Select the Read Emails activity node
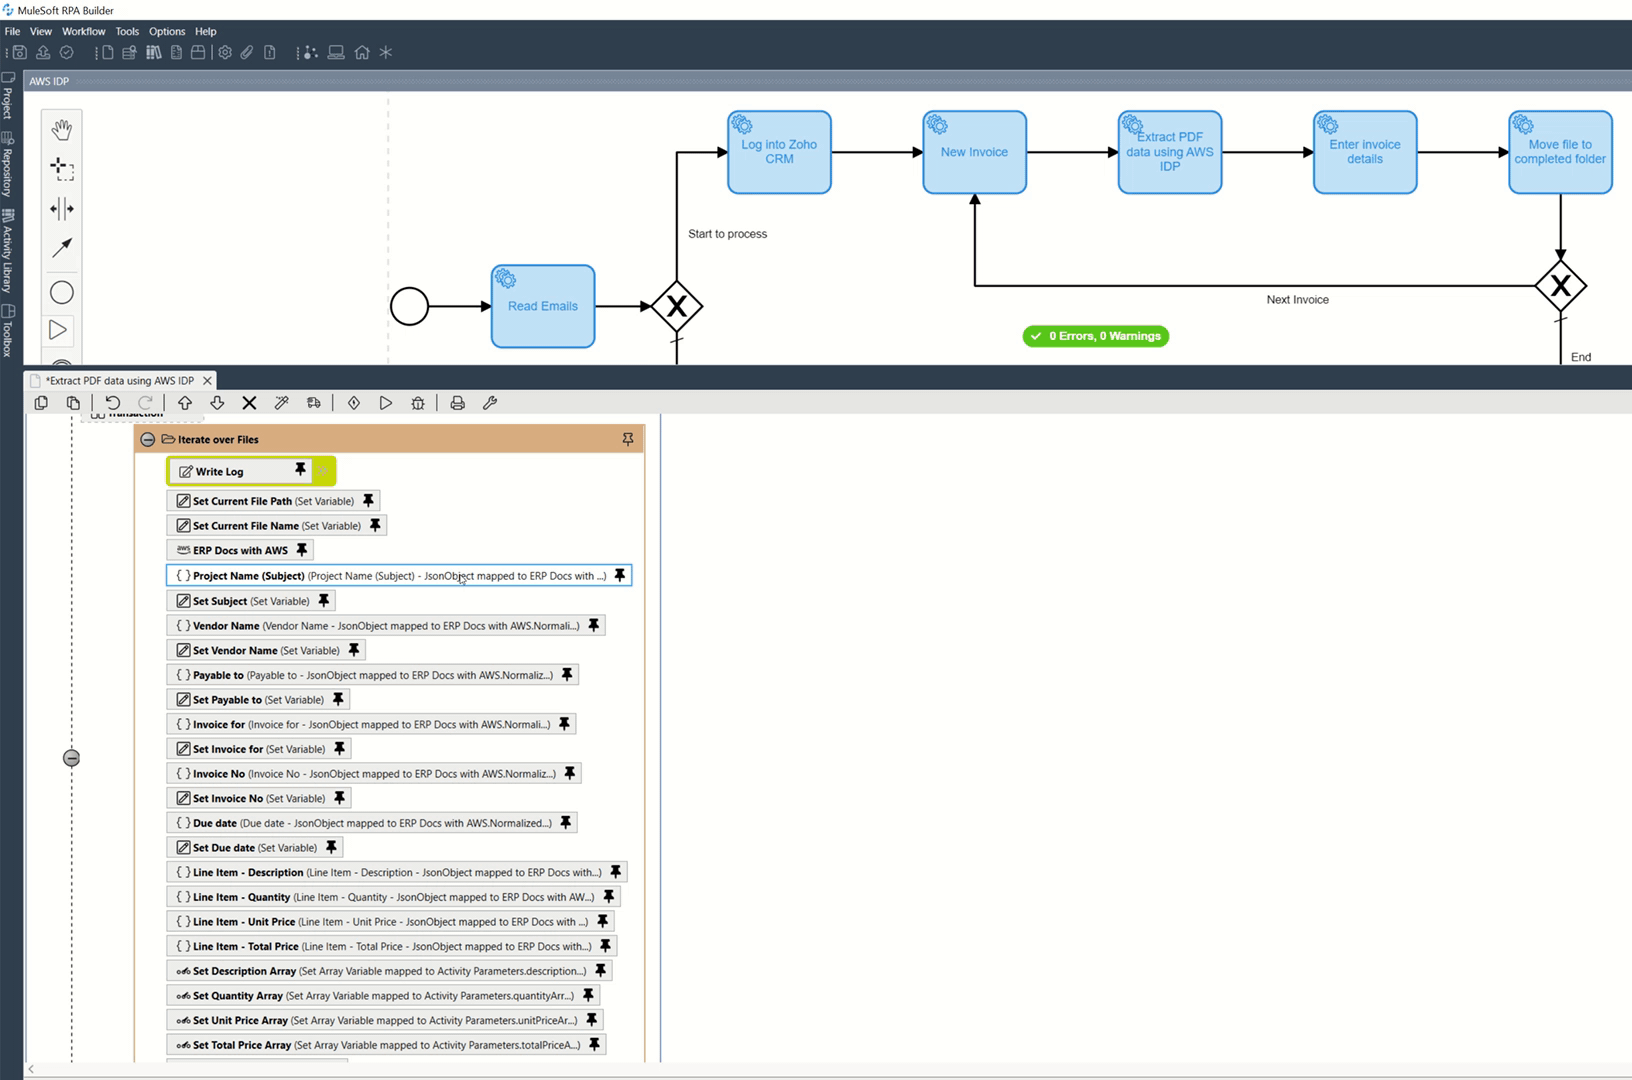The height and width of the screenshot is (1080, 1632). click(x=543, y=306)
